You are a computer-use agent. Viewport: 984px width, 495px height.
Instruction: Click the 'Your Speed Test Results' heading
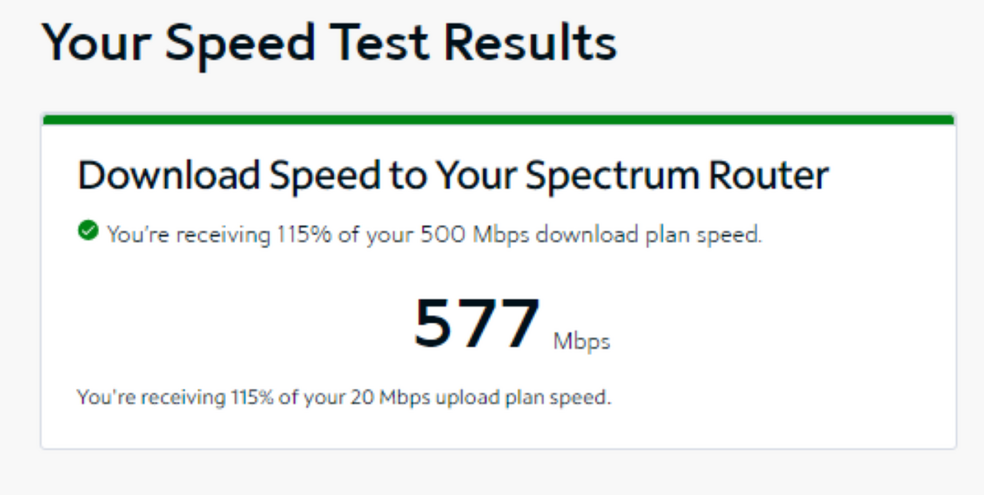point(329,43)
